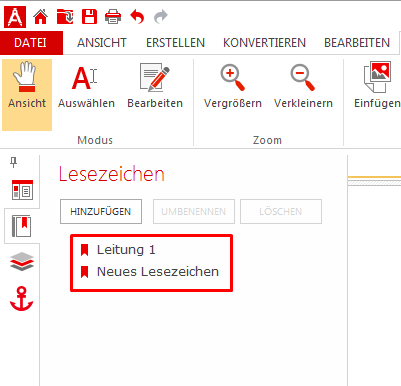Activate the Ansicht hand tool

point(27,95)
